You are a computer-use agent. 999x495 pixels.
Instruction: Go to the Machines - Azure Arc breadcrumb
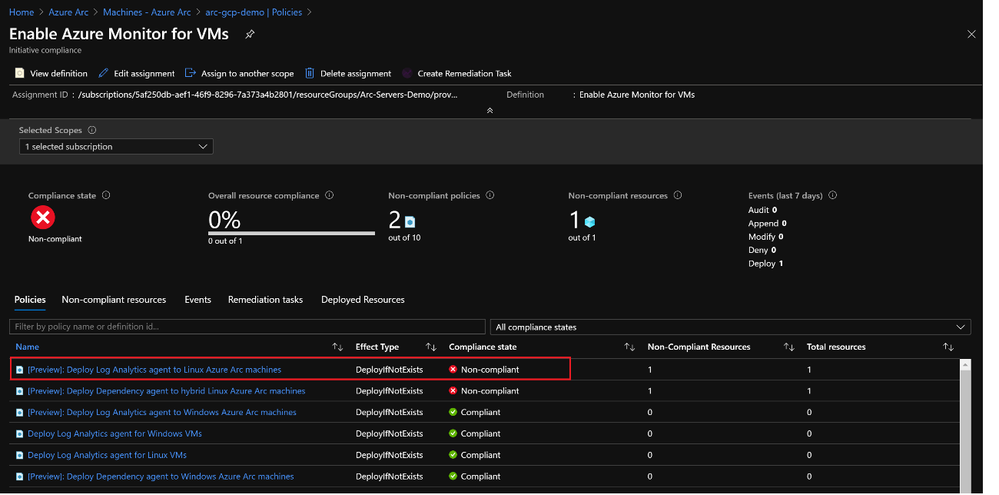[147, 12]
